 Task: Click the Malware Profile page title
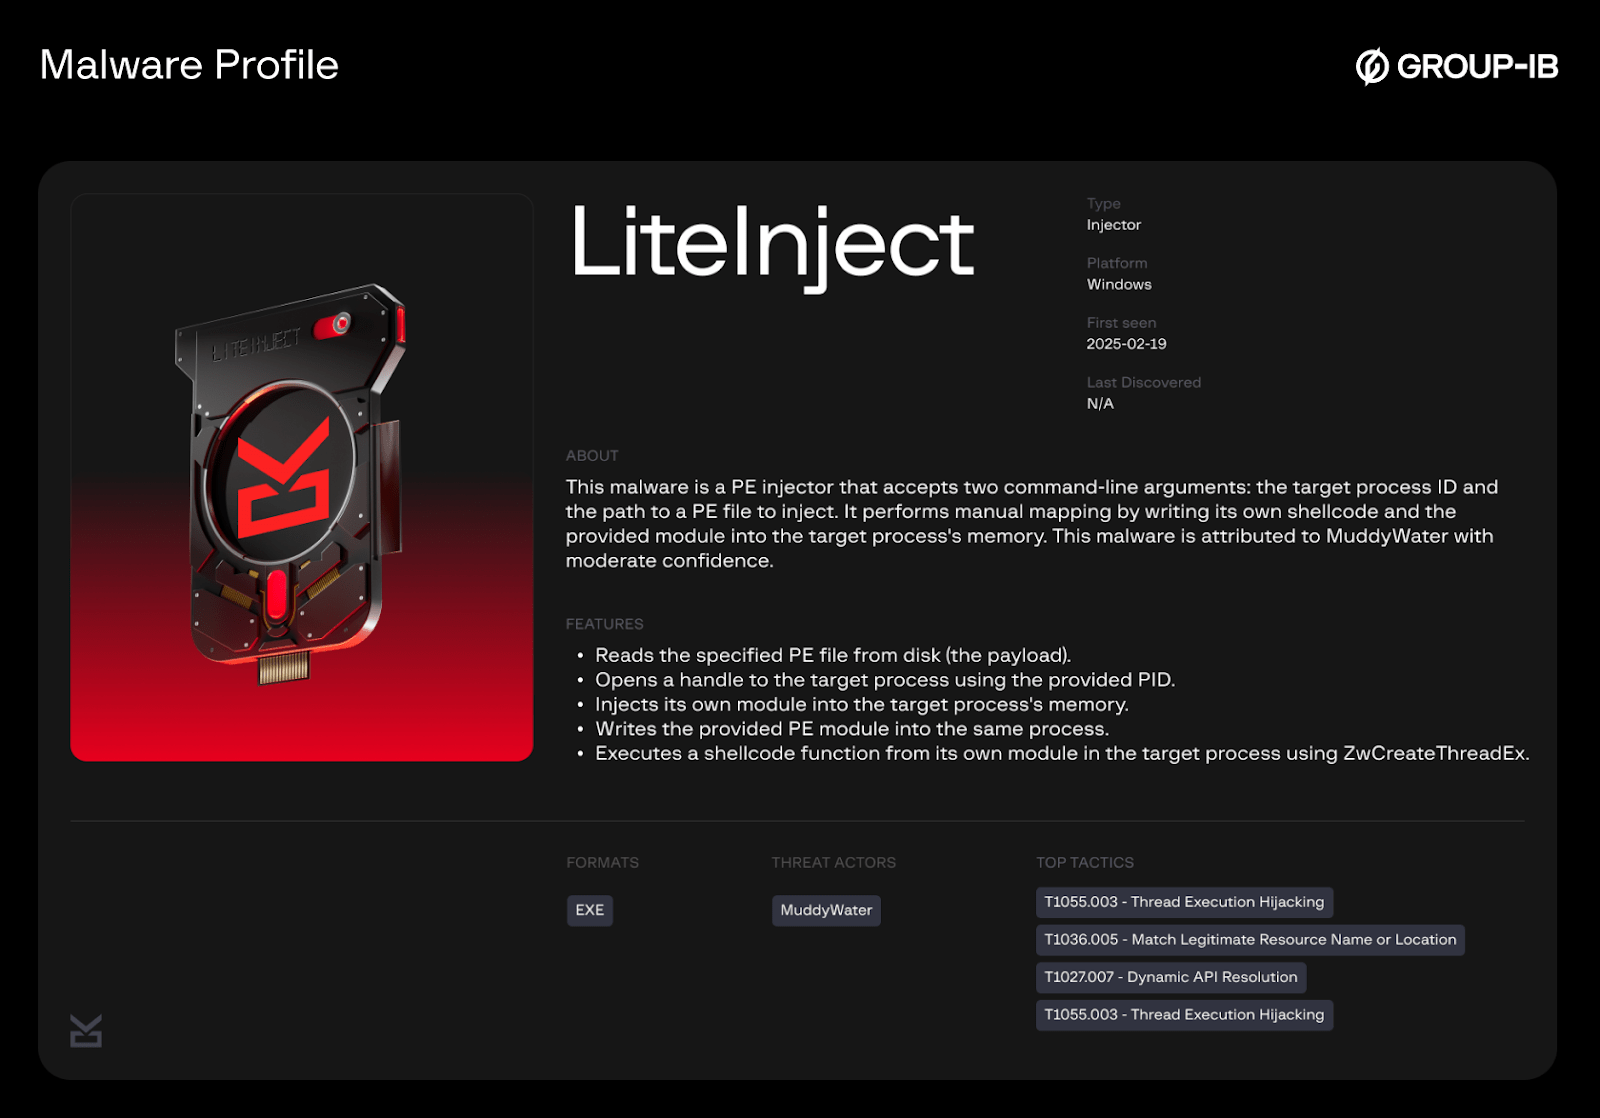tap(189, 65)
